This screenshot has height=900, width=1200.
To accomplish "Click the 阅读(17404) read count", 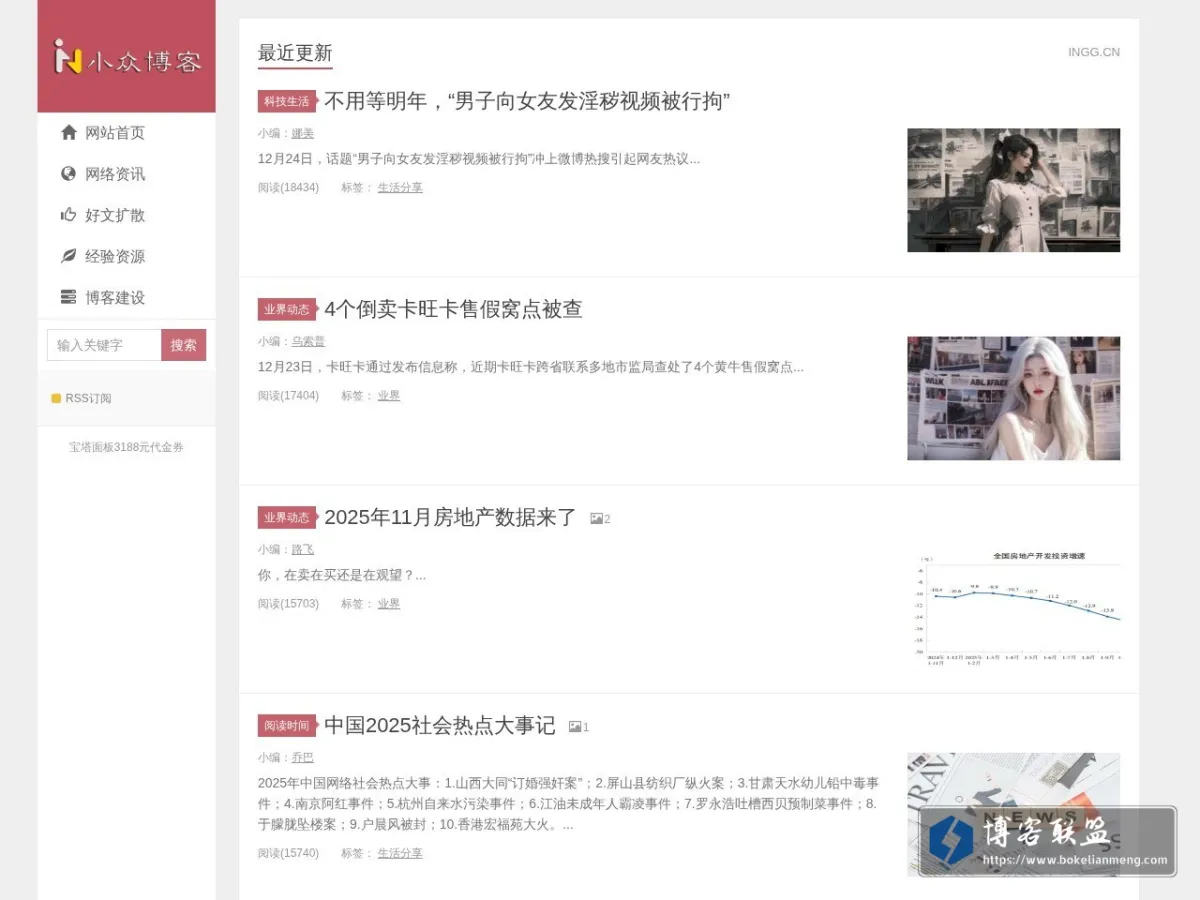I will coord(288,395).
